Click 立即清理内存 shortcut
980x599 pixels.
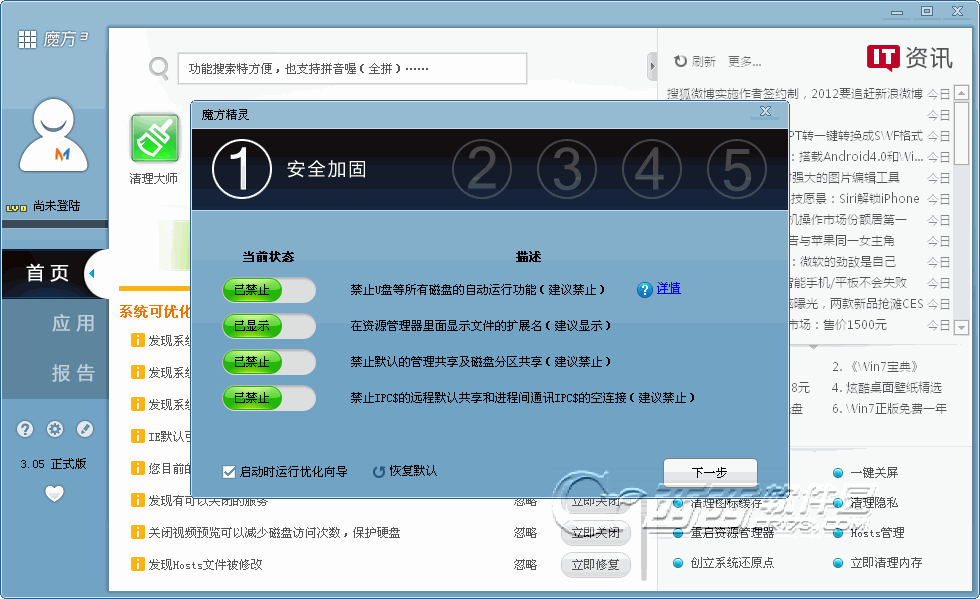(886, 563)
